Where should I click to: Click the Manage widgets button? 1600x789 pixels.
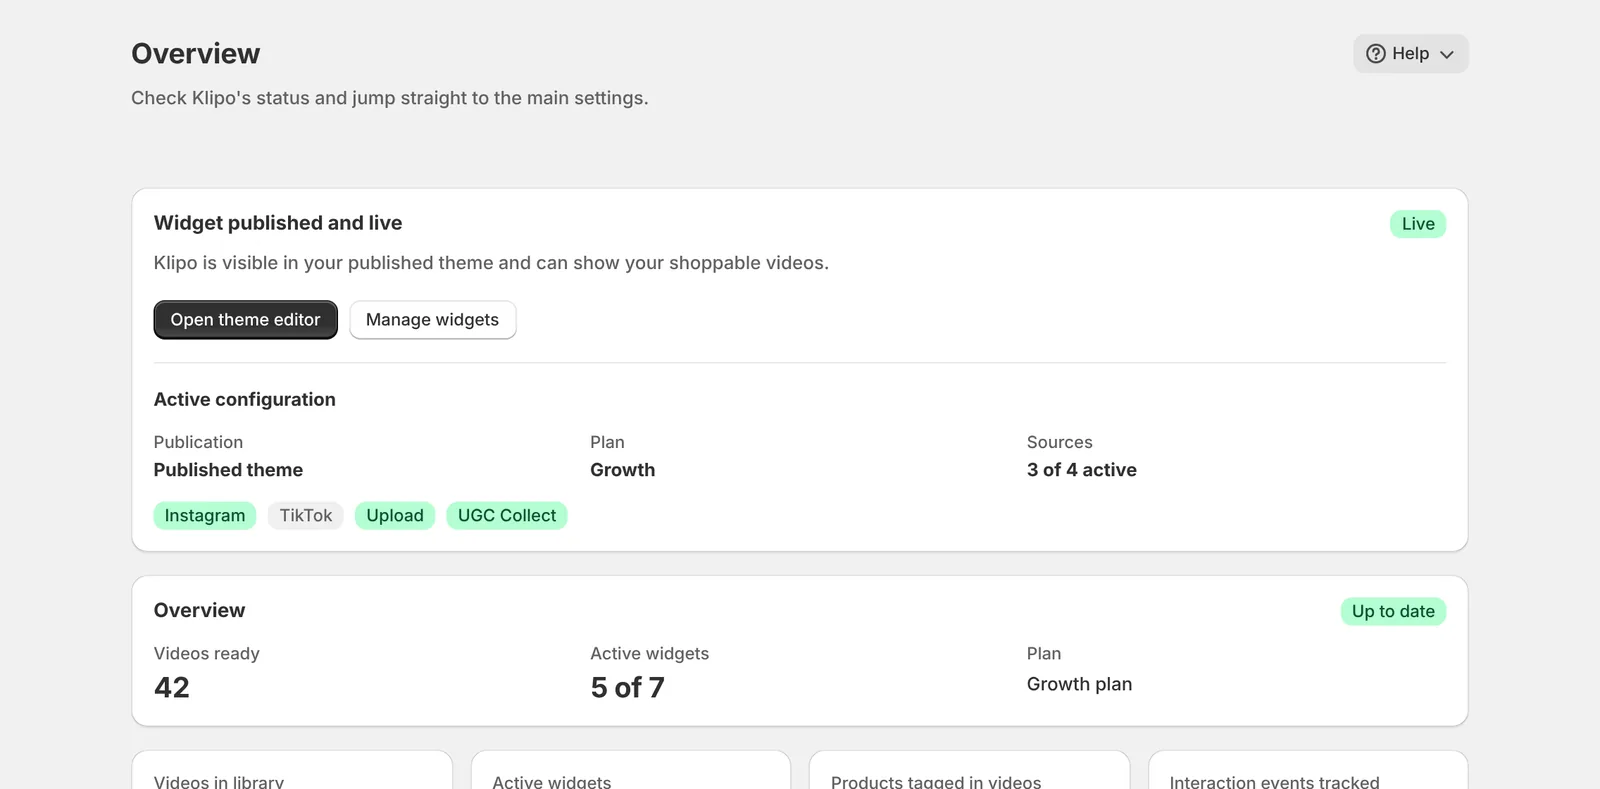432,320
